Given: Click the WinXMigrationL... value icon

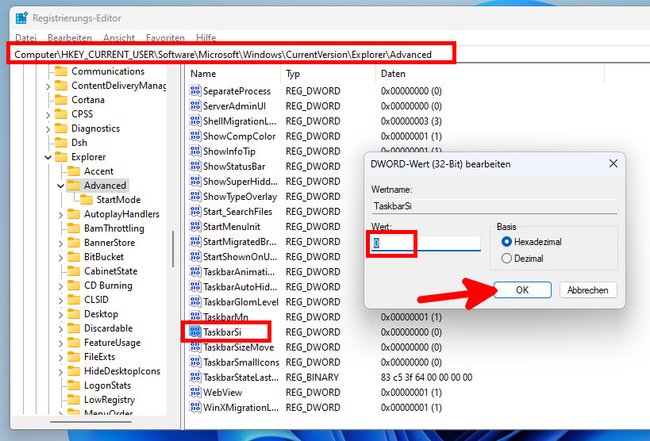Looking at the screenshot, I should click(195, 407).
